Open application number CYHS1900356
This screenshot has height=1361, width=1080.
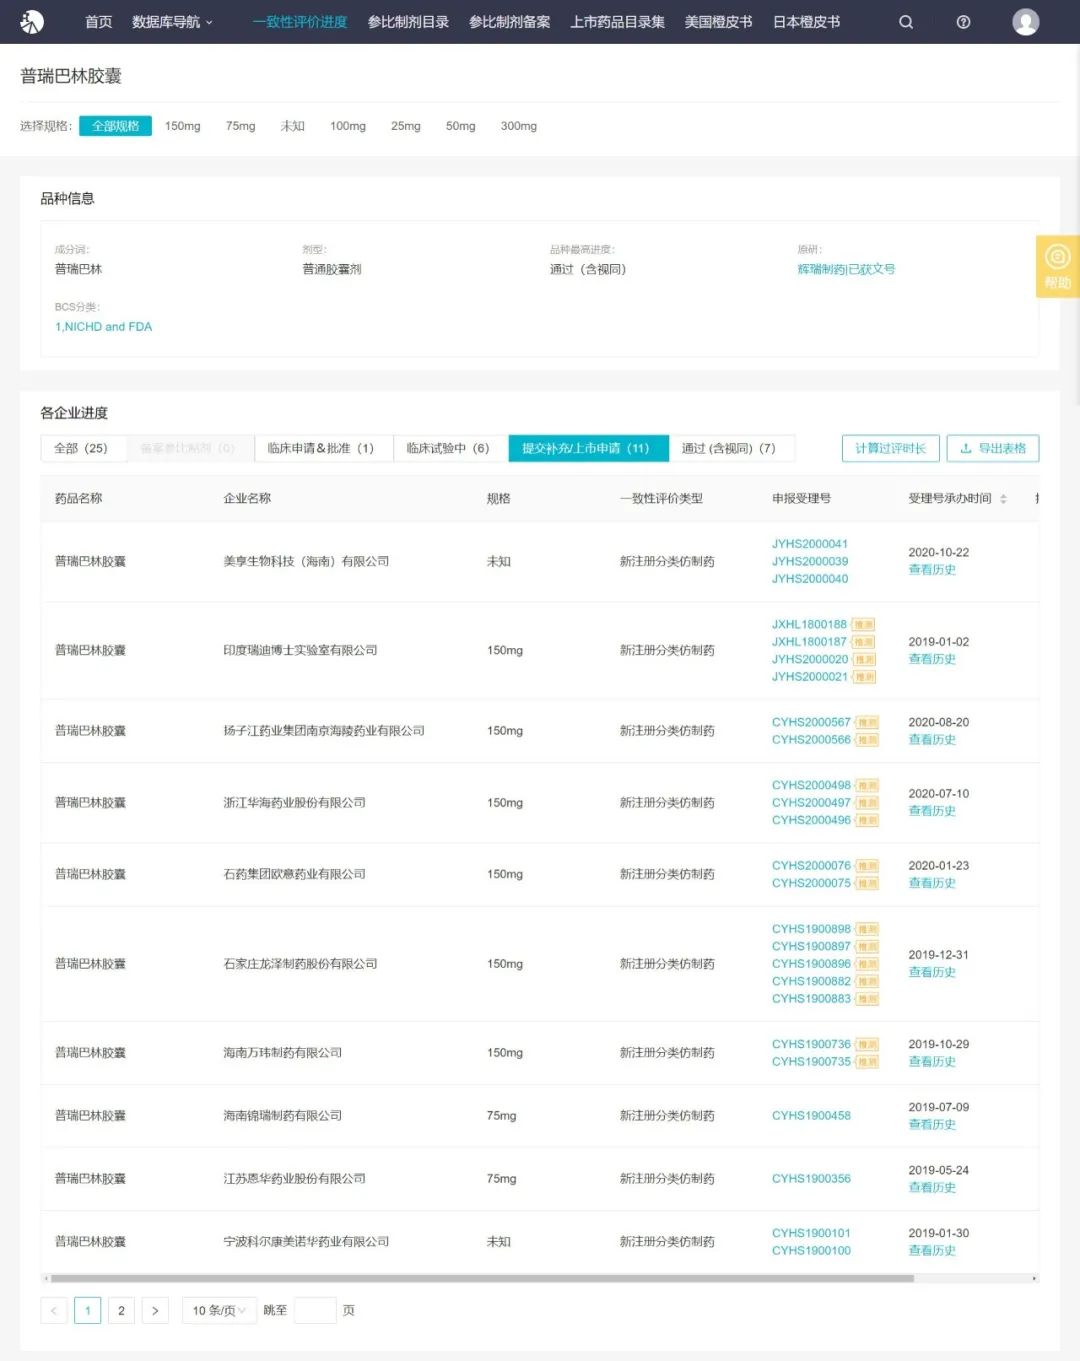(811, 1179)
